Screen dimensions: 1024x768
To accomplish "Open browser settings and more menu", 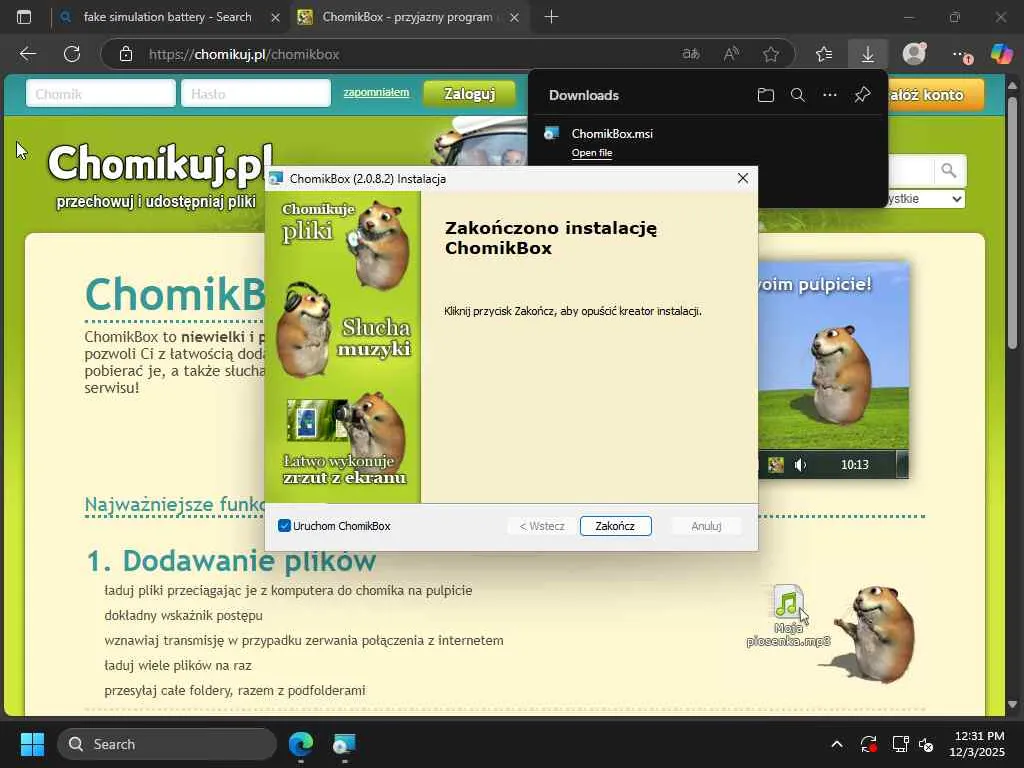I will pyautogui.click(x=961, y=54).
